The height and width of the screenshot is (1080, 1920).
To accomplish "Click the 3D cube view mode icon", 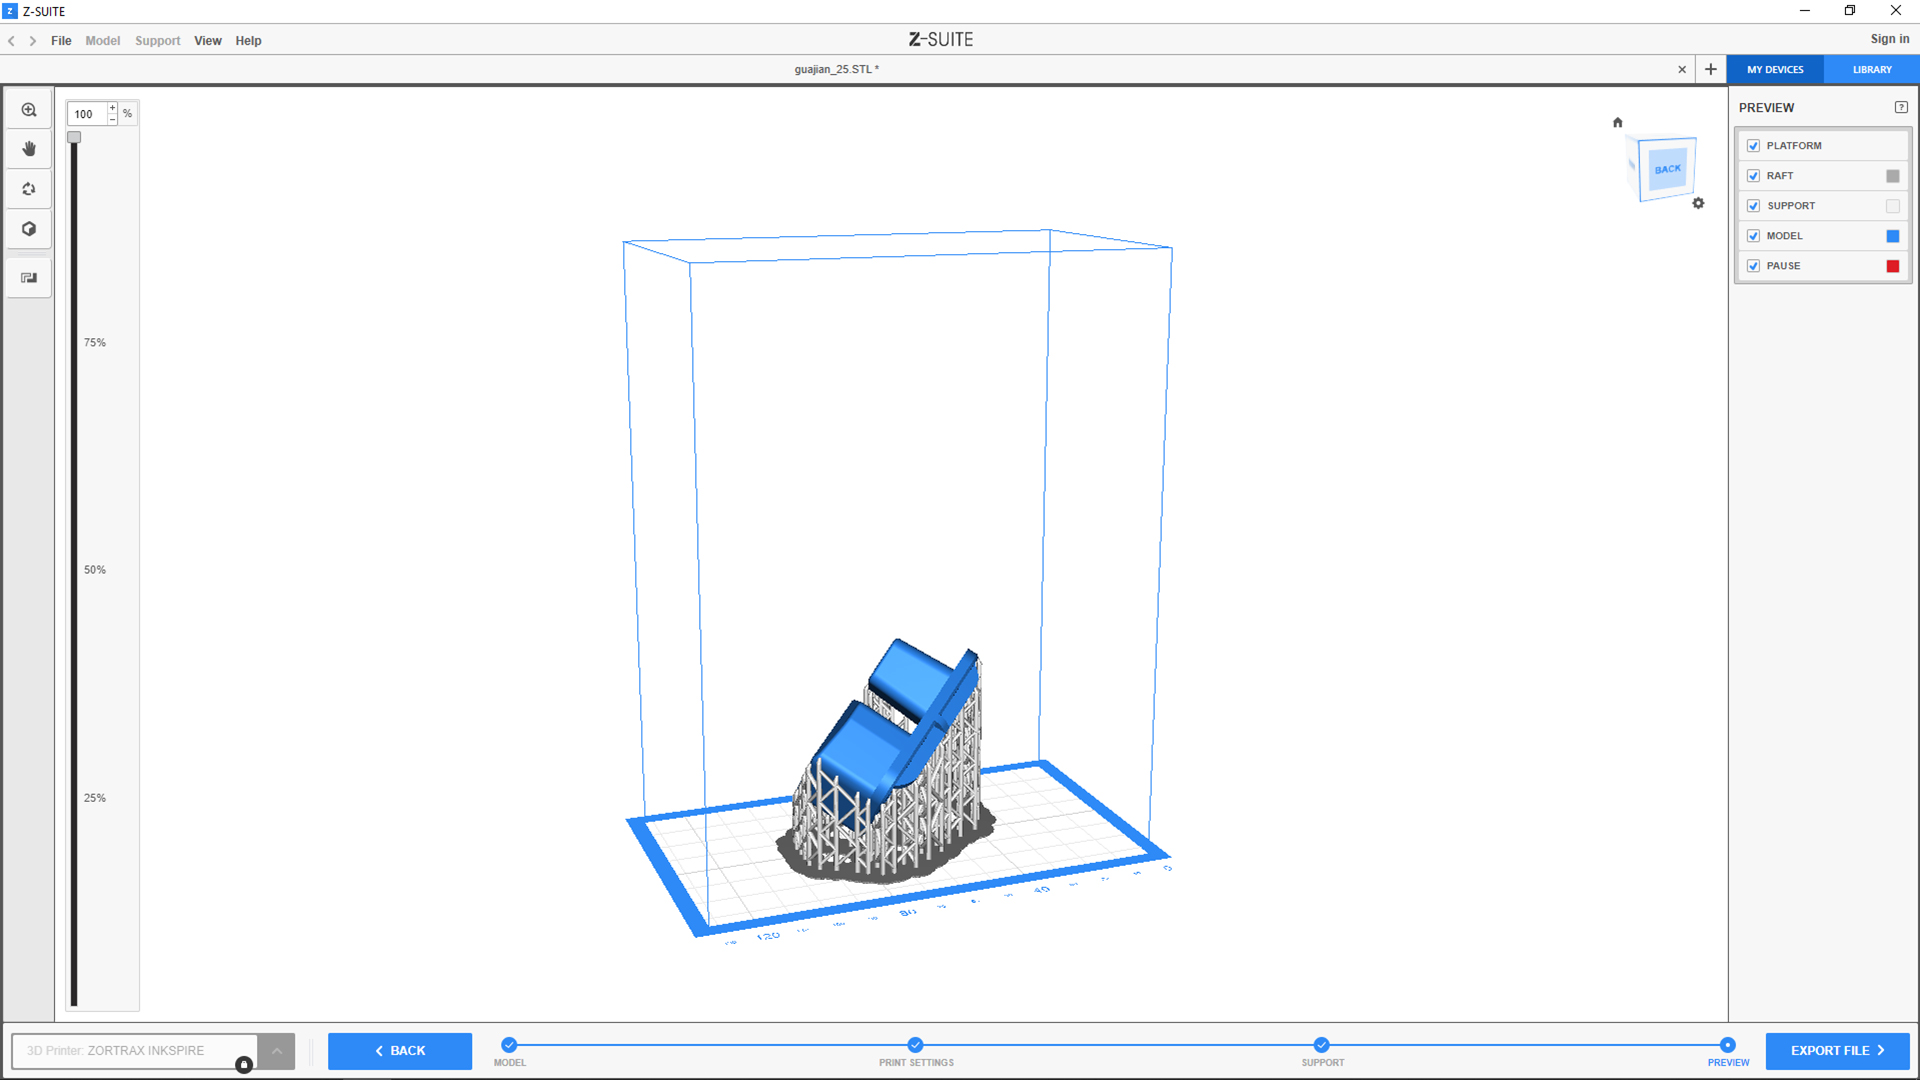I will pos(29,229).
